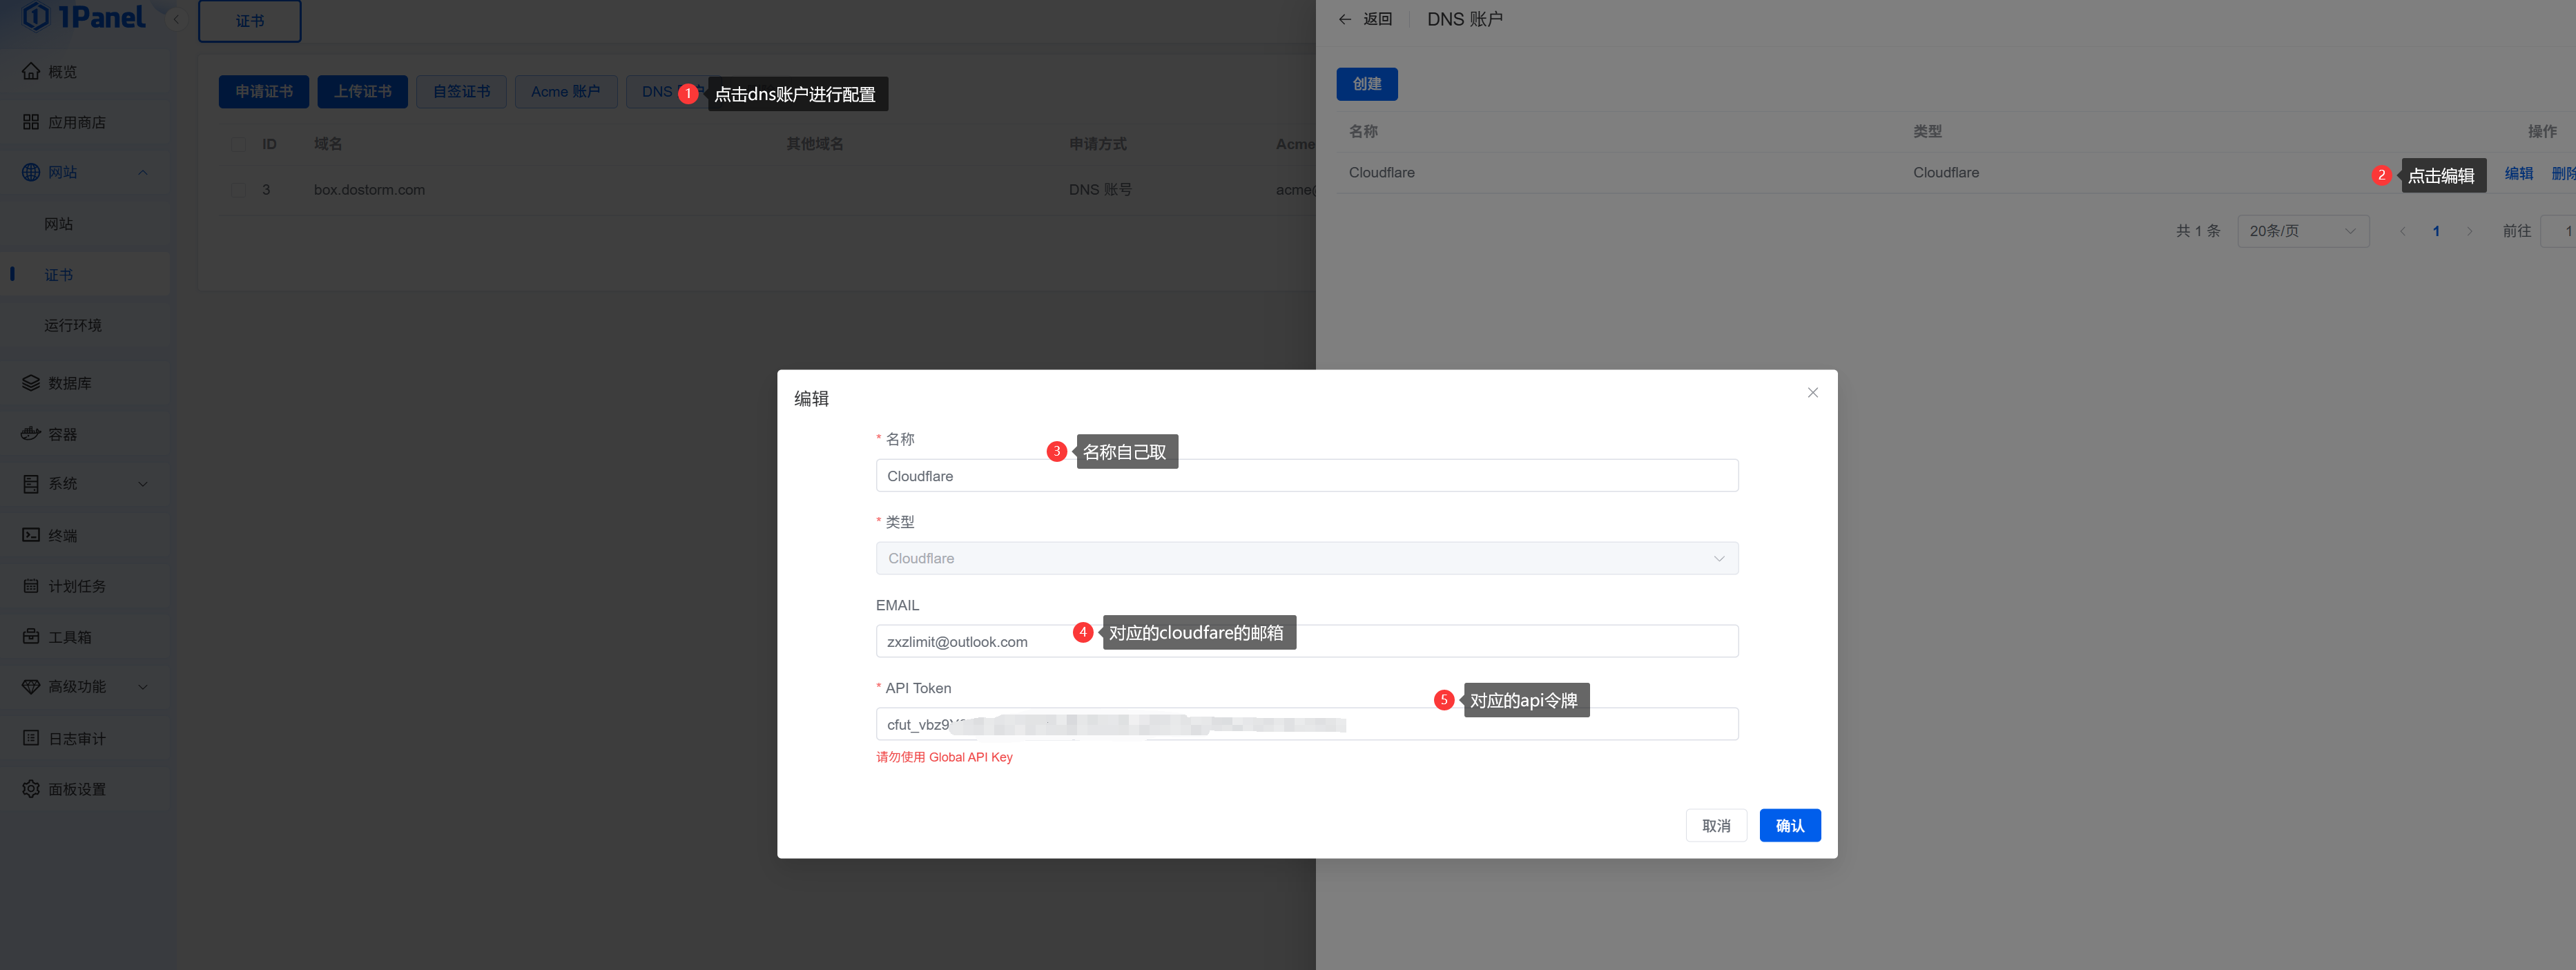The width and height of the screenshot is (2576, 970).
Task: Click the 请勿使用 Global API Key warning text
Action: click(944, 757)
